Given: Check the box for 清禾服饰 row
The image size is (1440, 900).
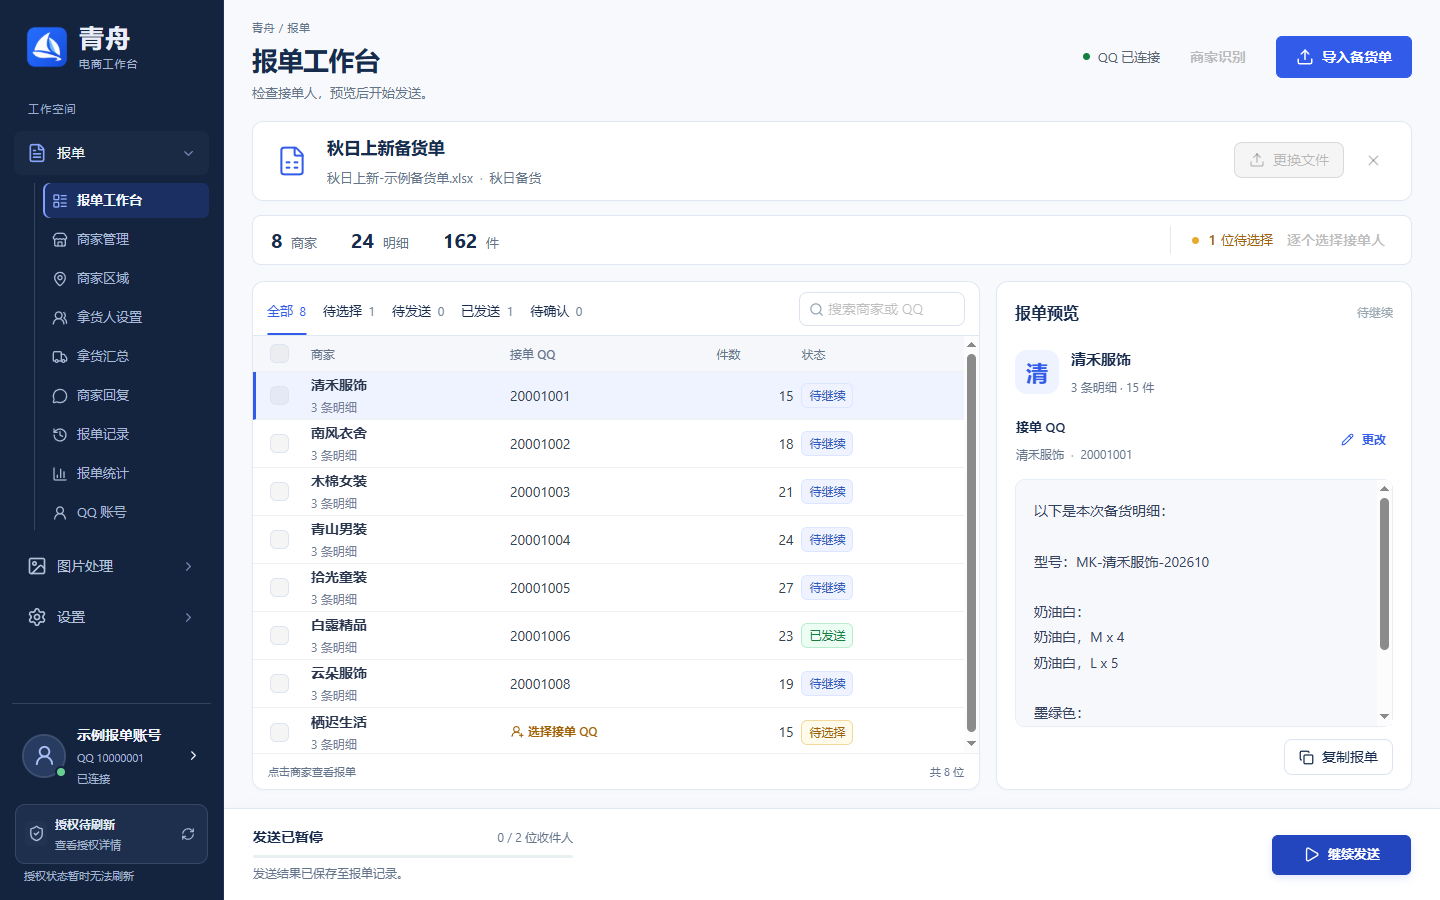Looking at the screenshot, I should pyautogui.click(x=280, y=396).
